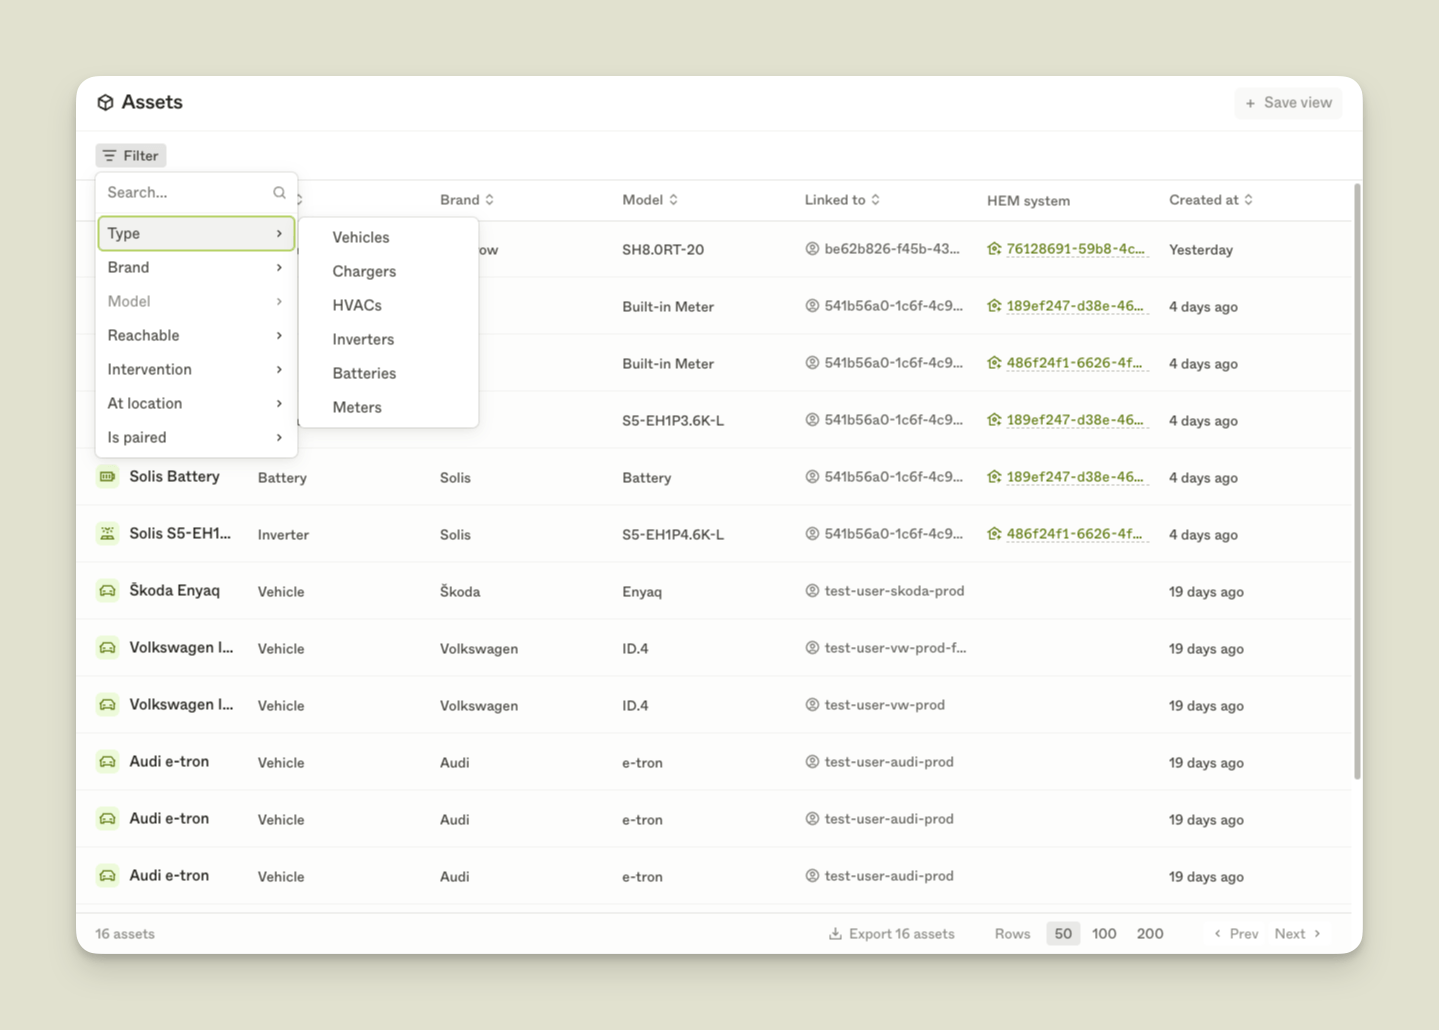Click the search magnifying glass in the filter search box
This screenshot has width=1439, height=1030.
click(279, 192)
